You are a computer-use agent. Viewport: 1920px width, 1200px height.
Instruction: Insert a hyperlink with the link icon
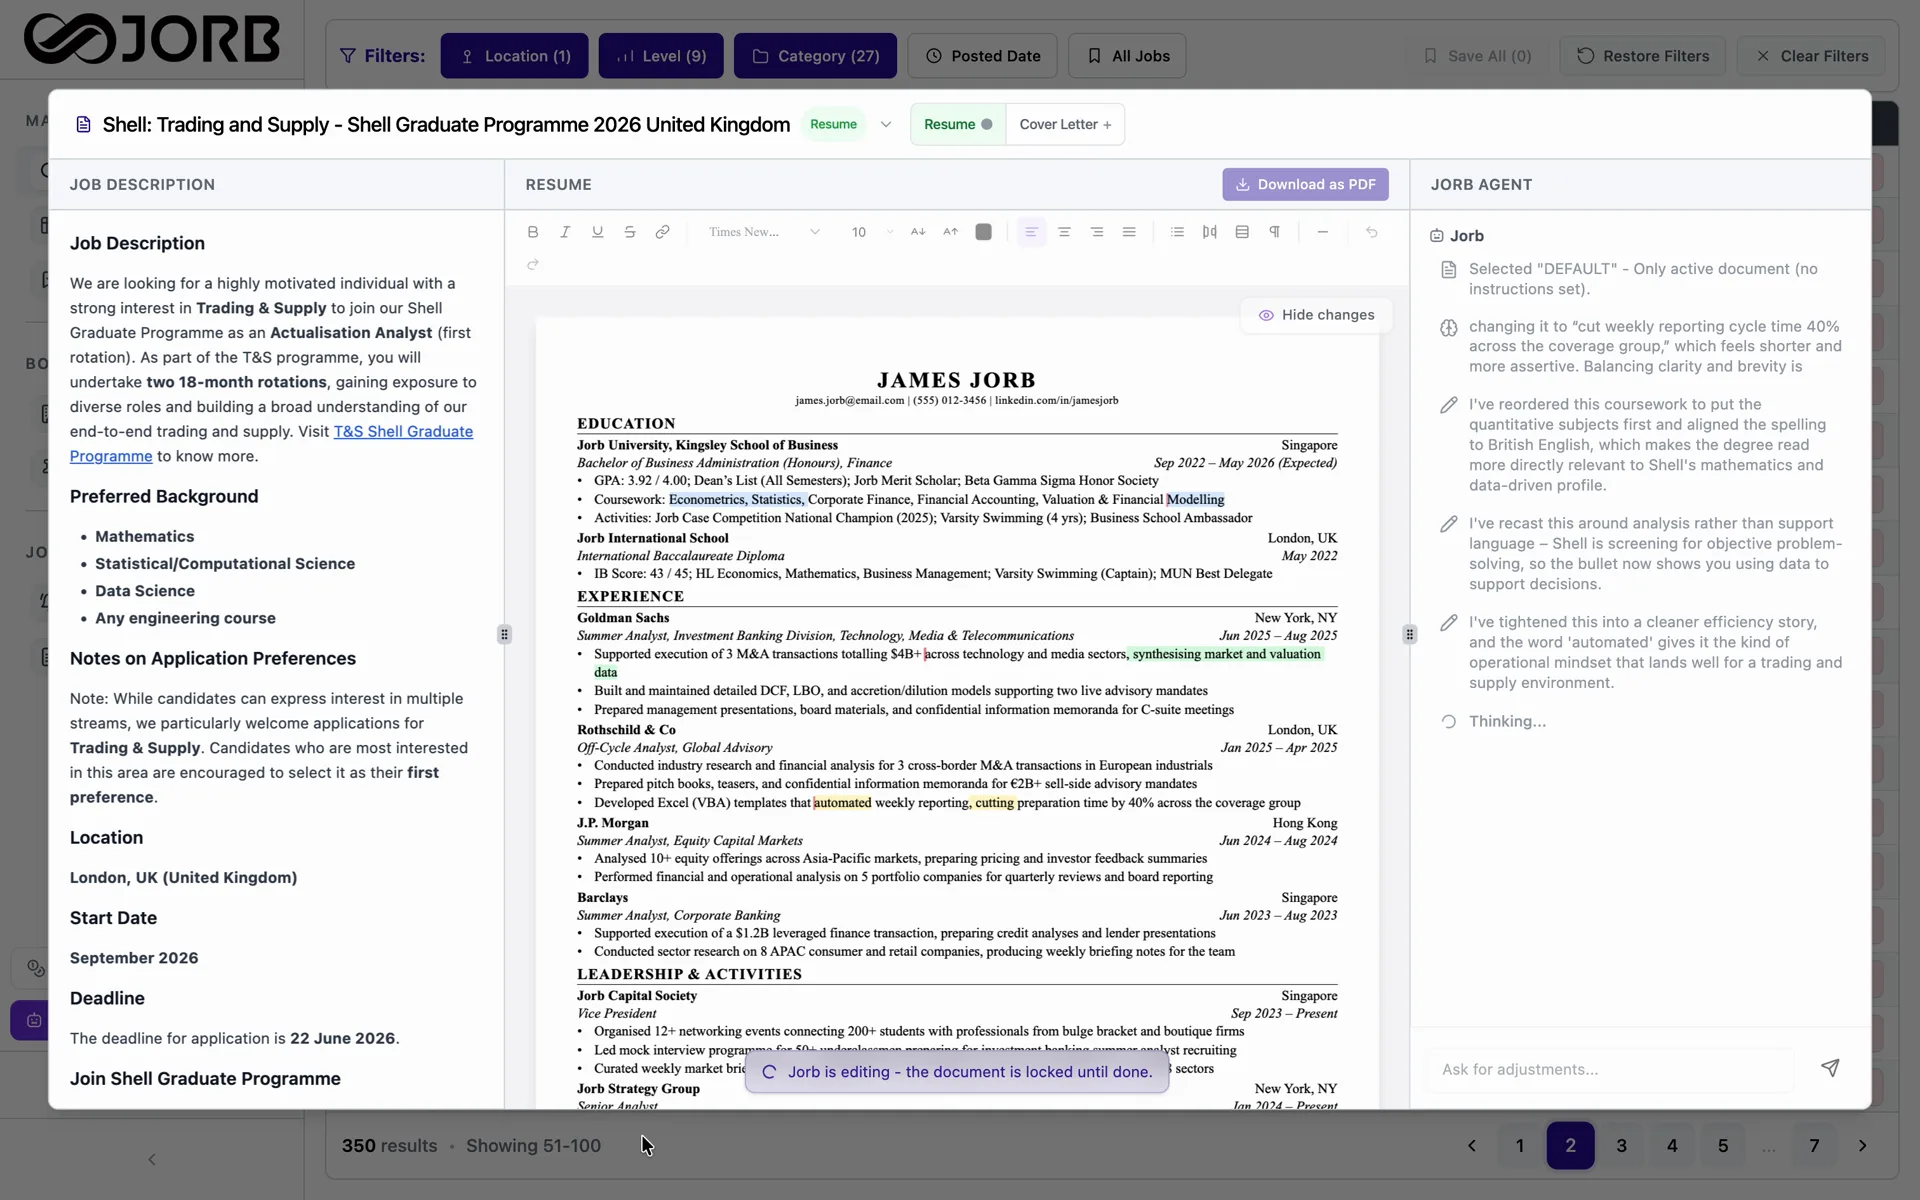(662, 232)
